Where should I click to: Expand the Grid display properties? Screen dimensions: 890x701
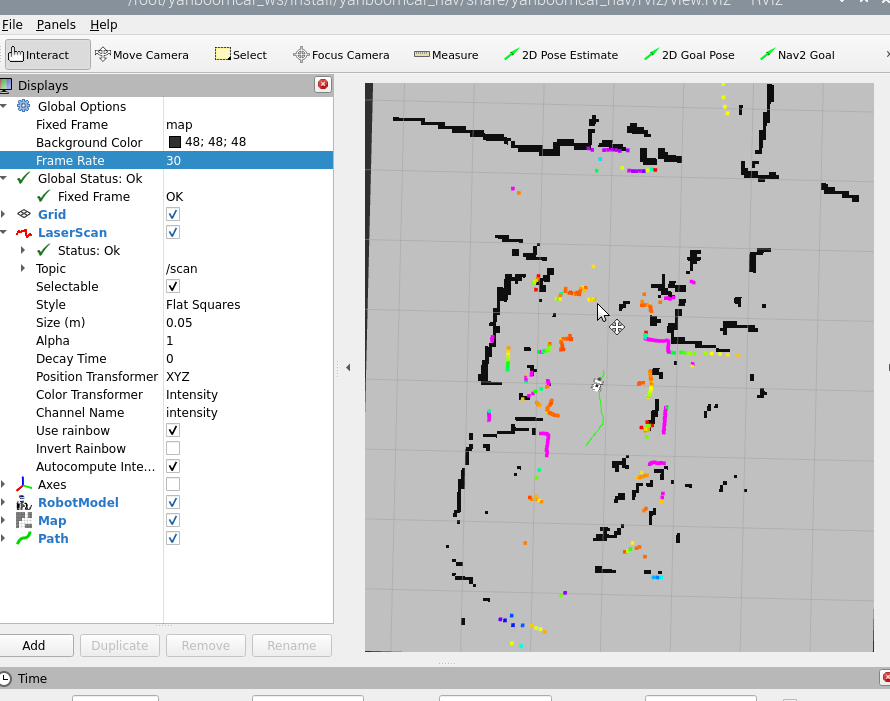(3, 214)
